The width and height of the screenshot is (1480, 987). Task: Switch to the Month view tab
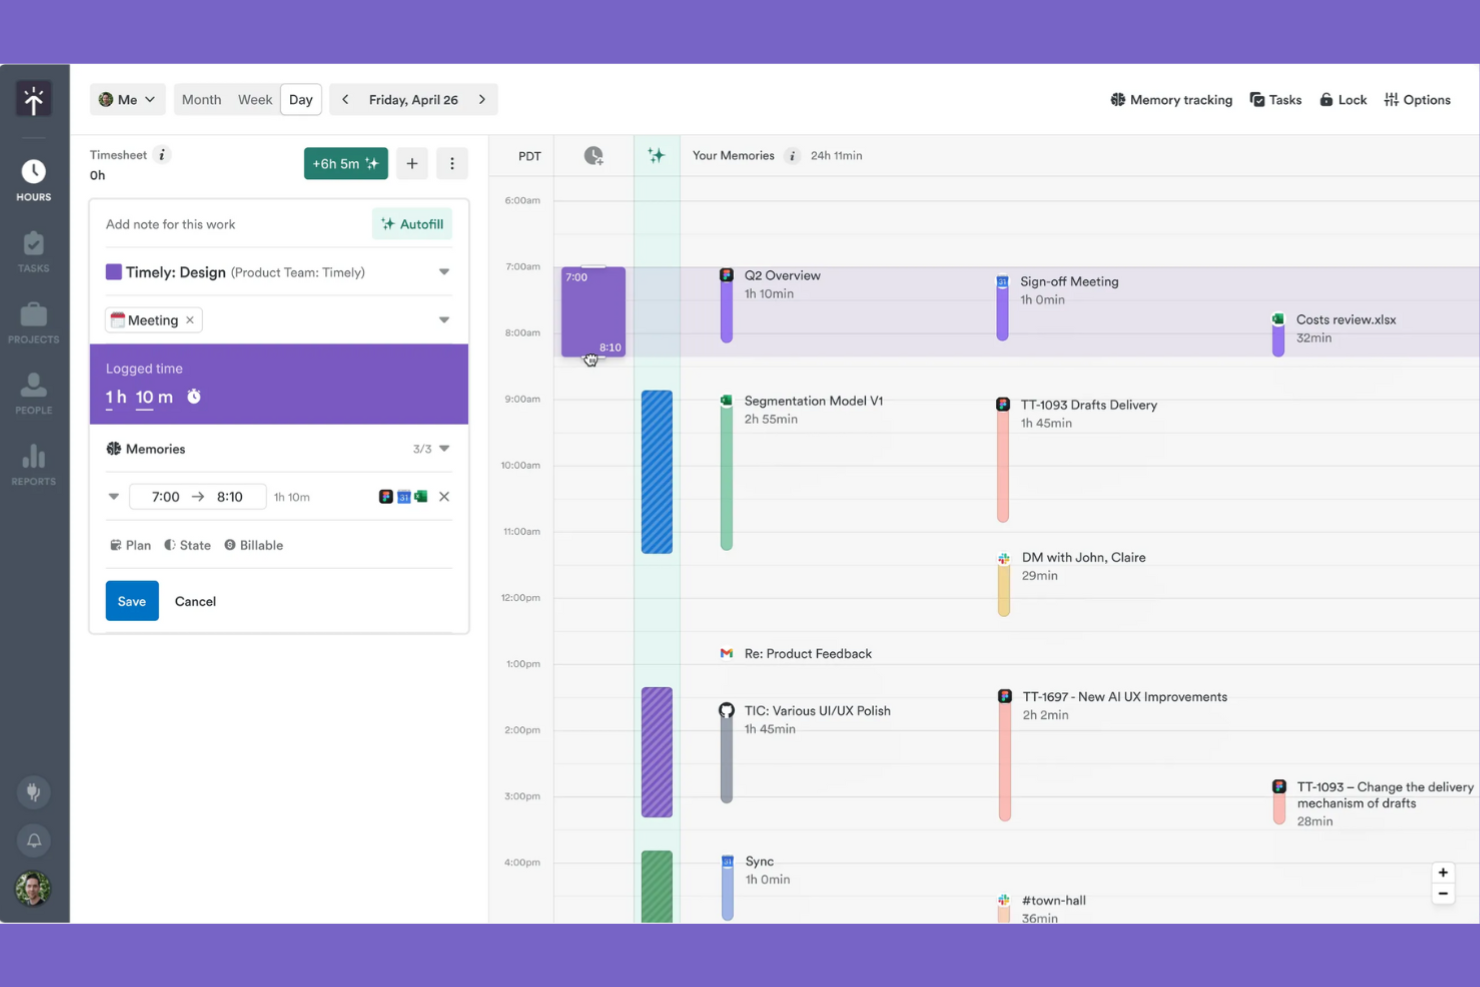[x=201, y=99]
